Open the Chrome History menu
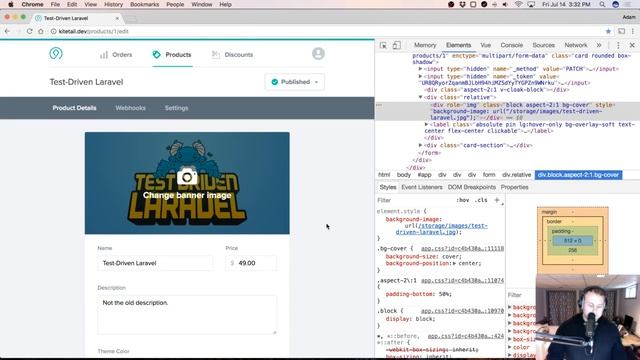Screen dimensions: 640x360 113,4
